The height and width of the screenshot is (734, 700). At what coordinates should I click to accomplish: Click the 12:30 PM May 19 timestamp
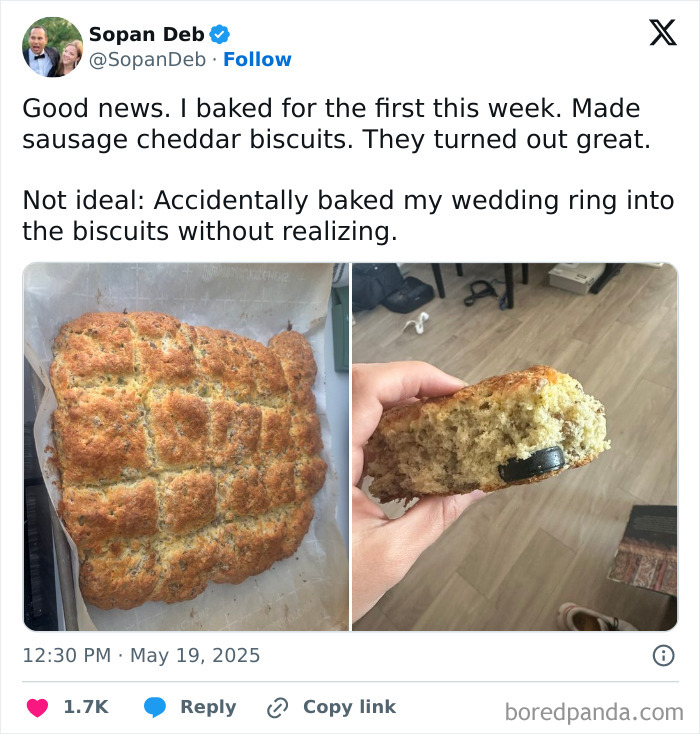[141, 656]
